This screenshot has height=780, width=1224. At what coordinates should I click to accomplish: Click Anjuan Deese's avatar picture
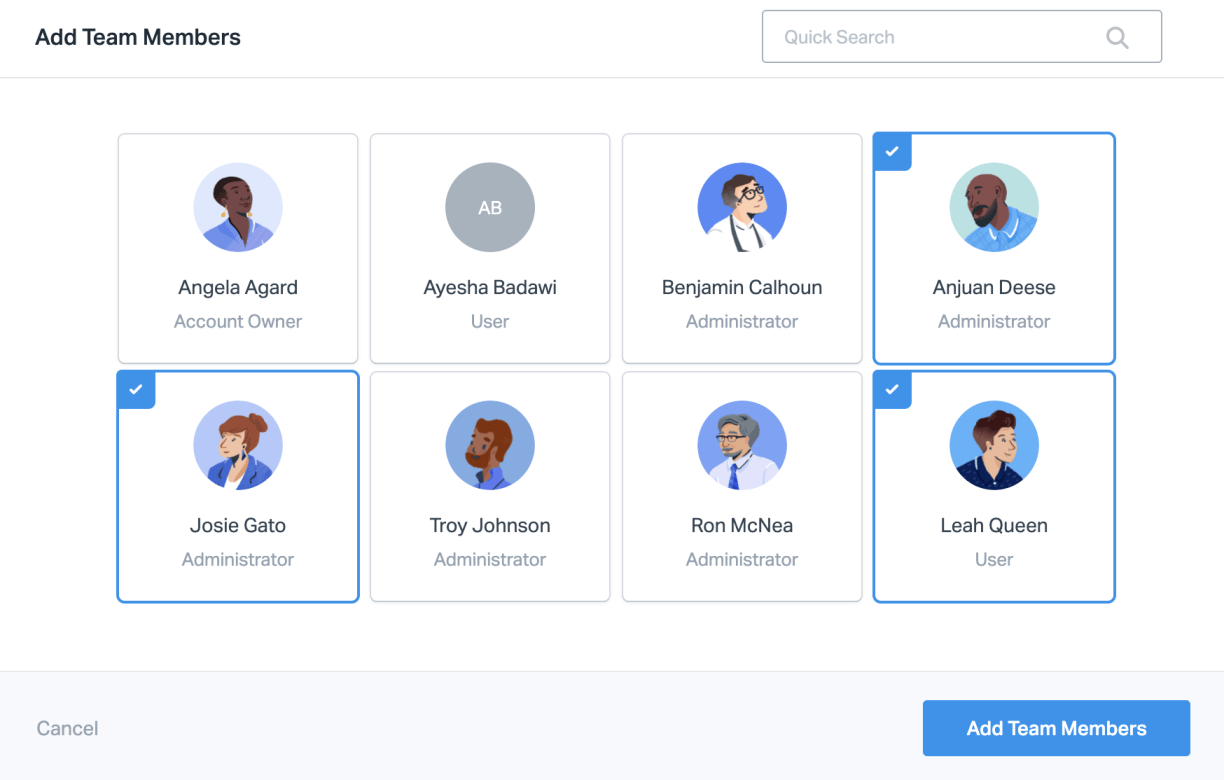point(994,208)
